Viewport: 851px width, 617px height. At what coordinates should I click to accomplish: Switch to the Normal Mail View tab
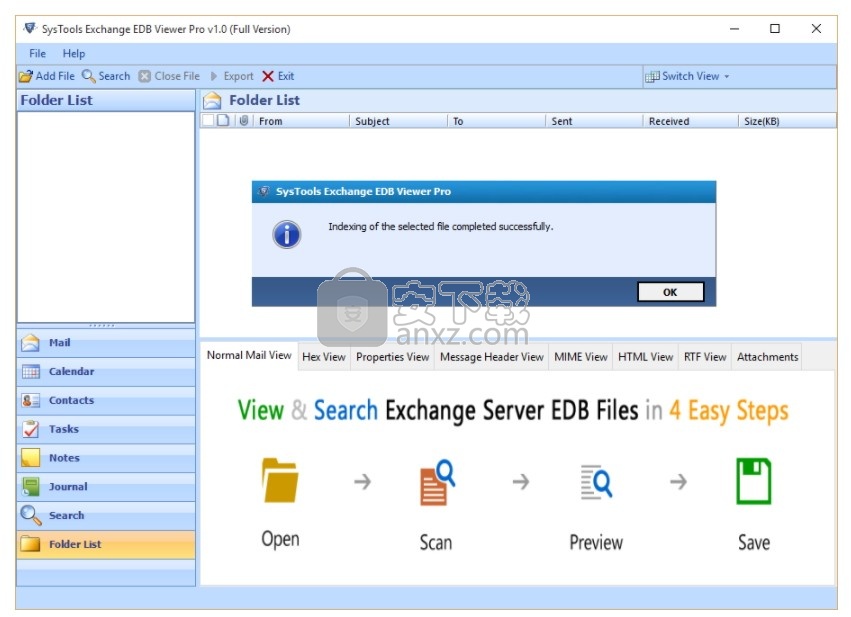click(249, 355)
